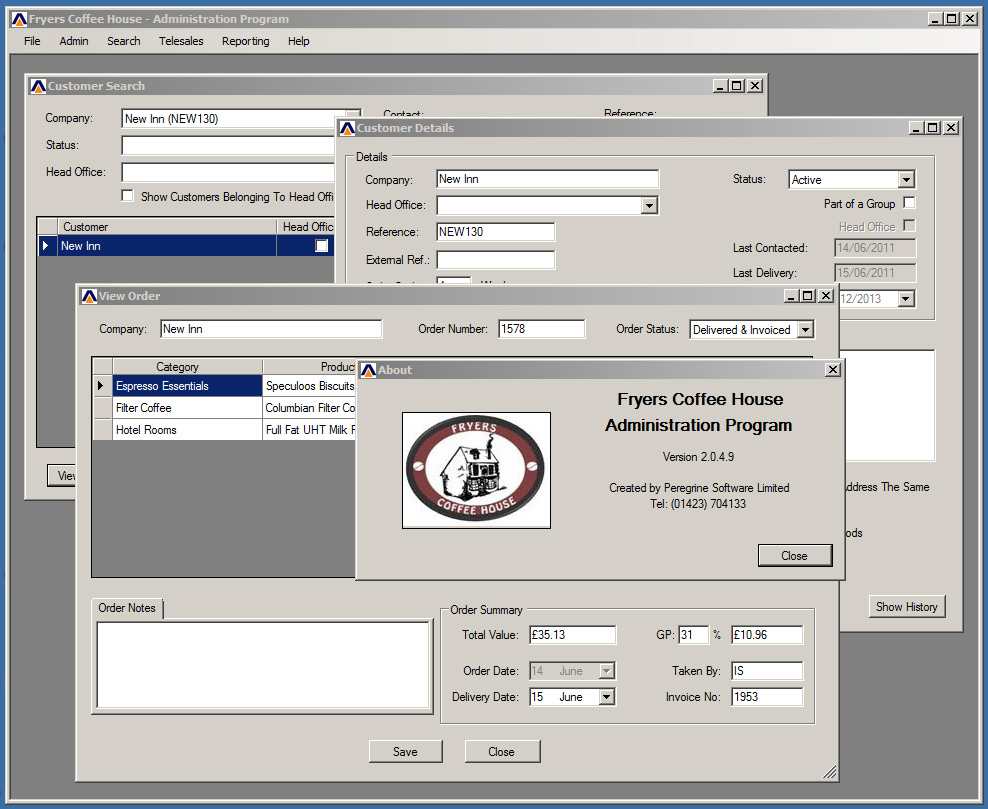Expand the Head Office dropdown in Customer Details
This screenshot has width=988, height=809.
pyautogui.click(x=649, y=205)
